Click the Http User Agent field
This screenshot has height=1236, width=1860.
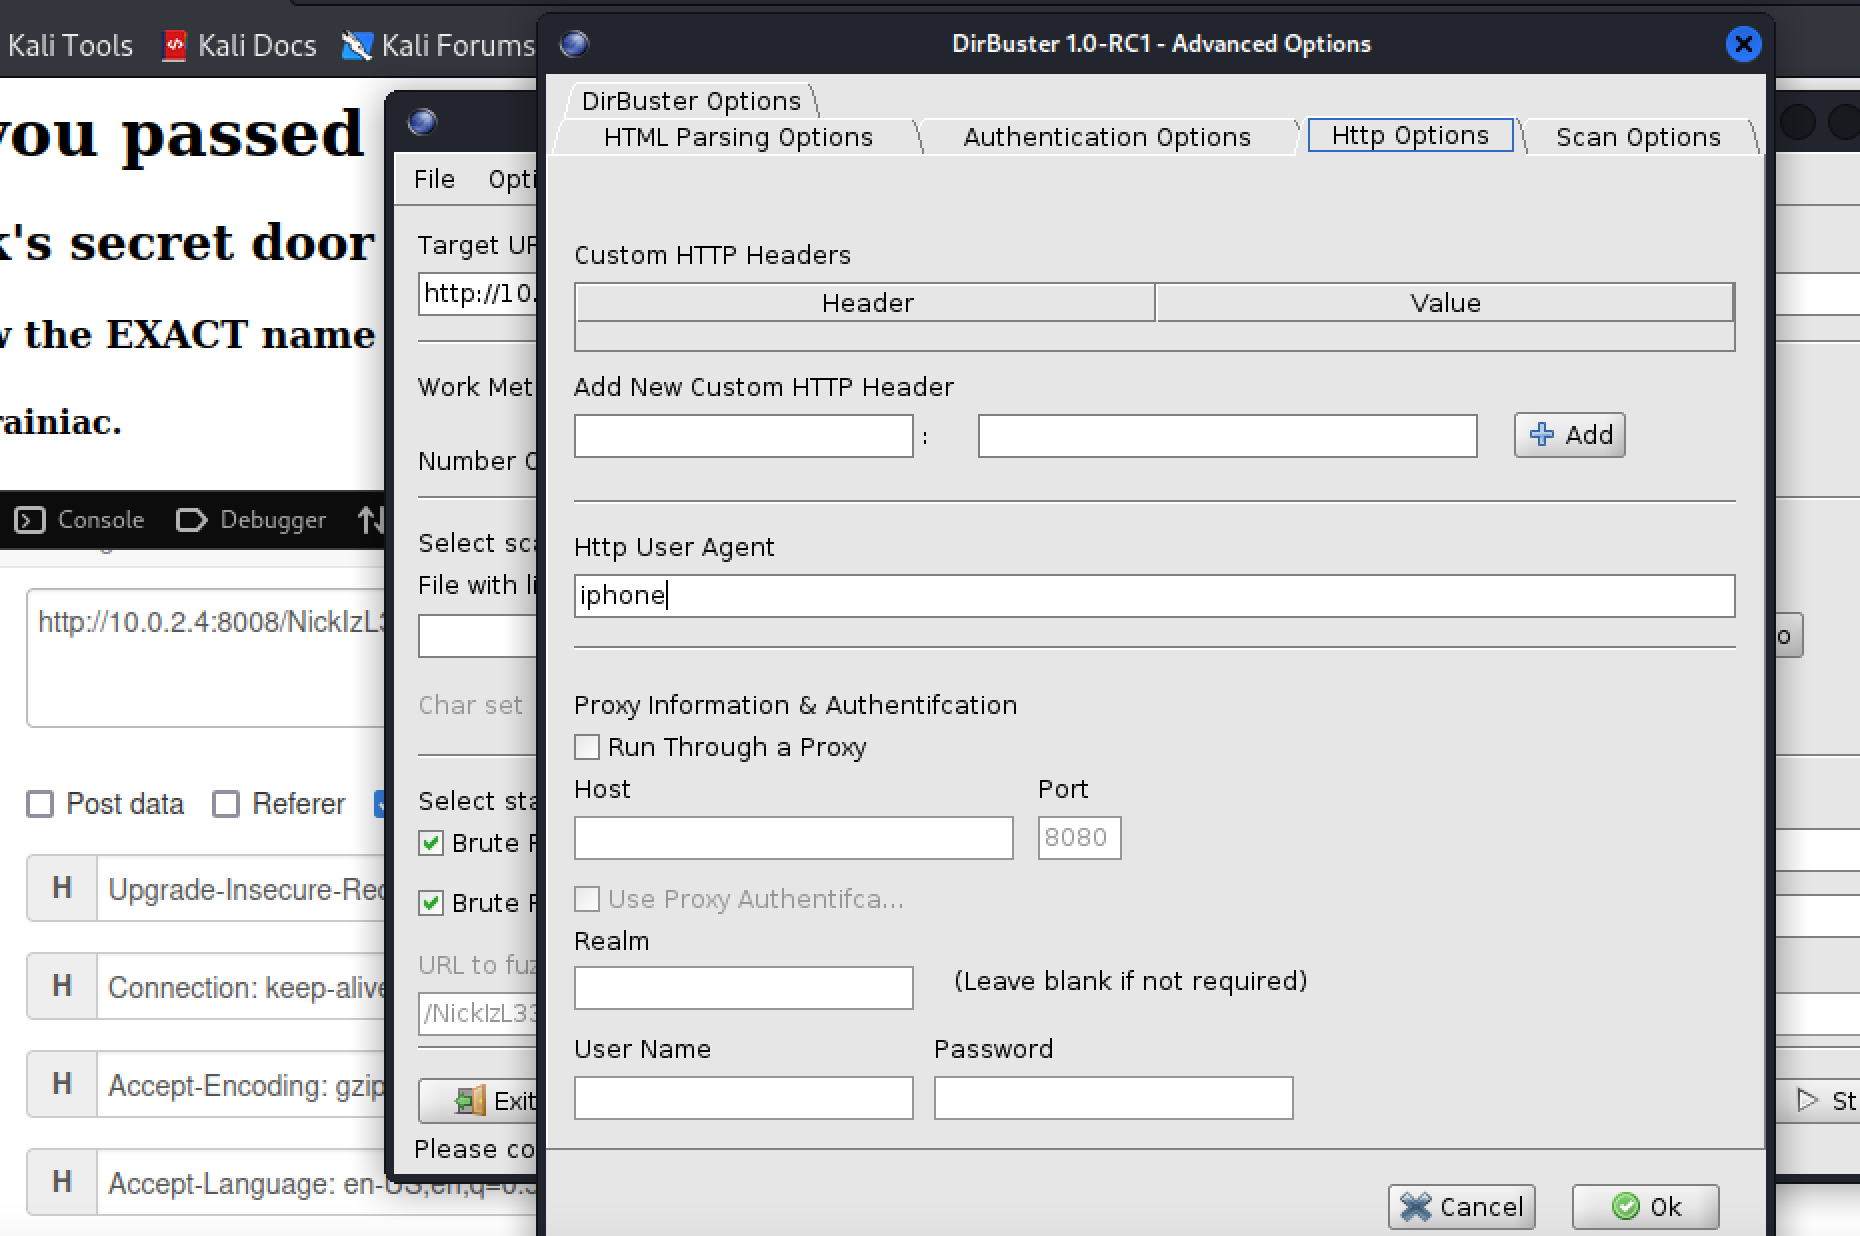pos(1153,596)
